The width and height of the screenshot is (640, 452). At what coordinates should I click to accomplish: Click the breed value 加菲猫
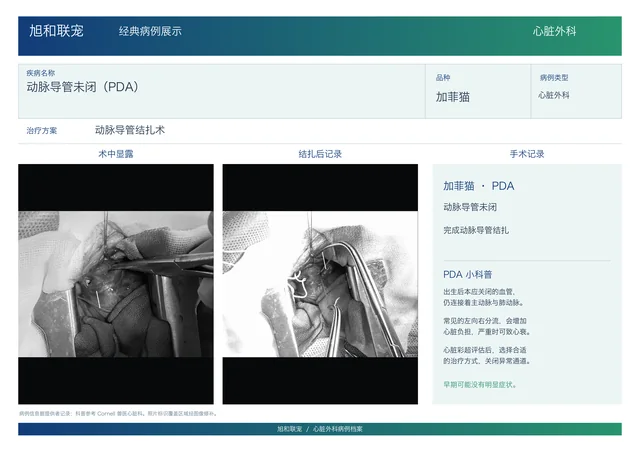[x=453, y=97]
